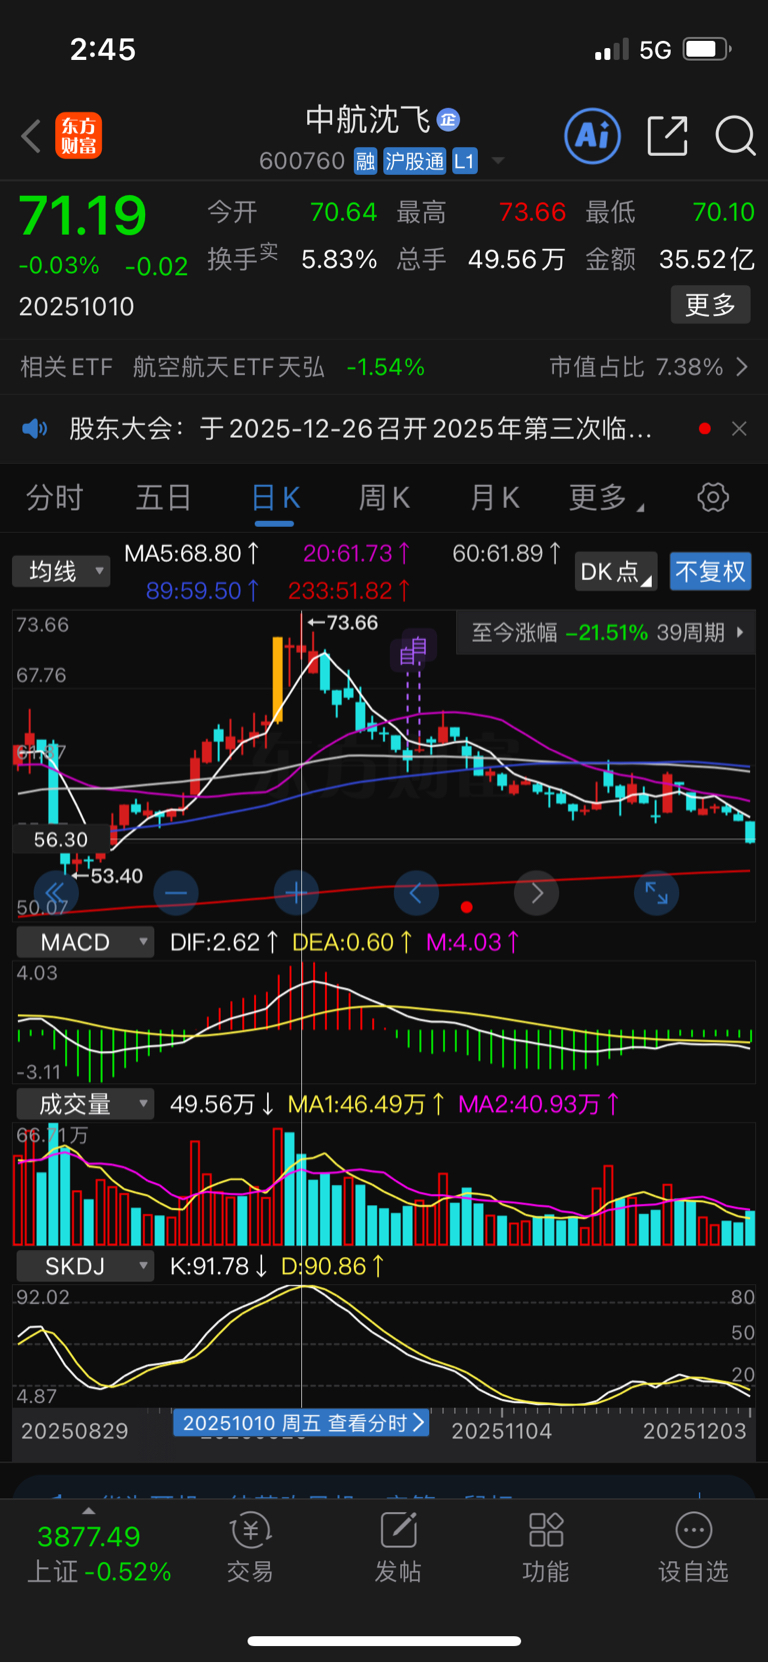Image resolution: width=768 pixels, height=1663 pixels.
Task: Expand the stock code dropdown arrow
Action: click(x=498, y=161)
